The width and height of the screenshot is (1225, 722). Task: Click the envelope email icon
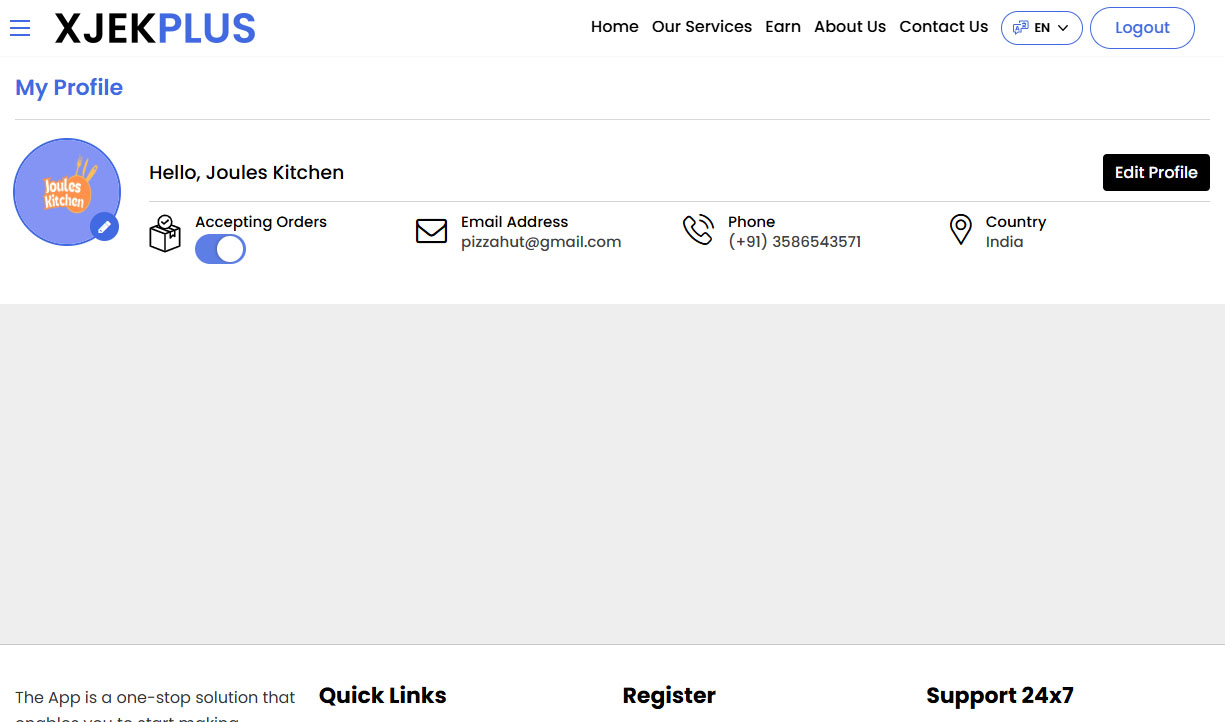pyautogui.click(x=431, y=232)
